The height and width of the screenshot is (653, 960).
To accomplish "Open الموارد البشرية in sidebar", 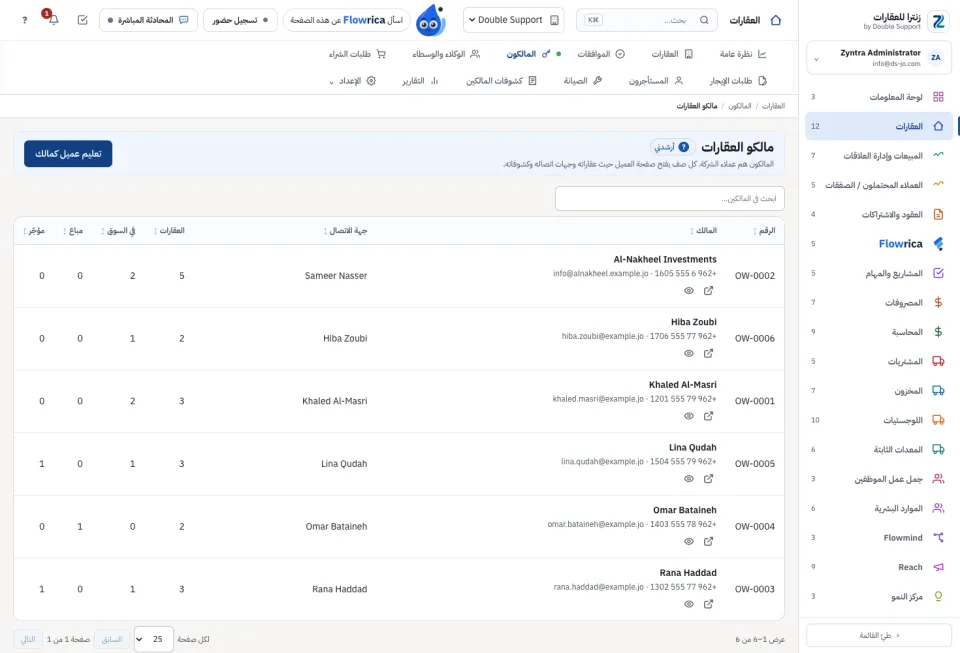I will 879,508.
